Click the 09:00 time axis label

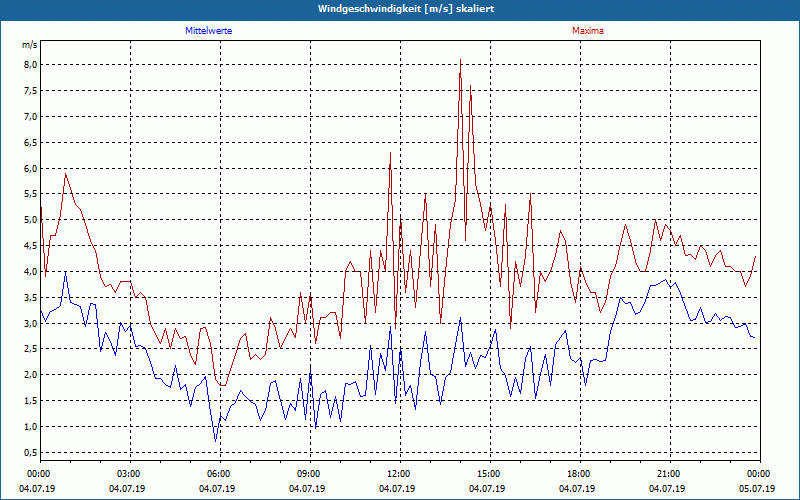pos(310,474)
